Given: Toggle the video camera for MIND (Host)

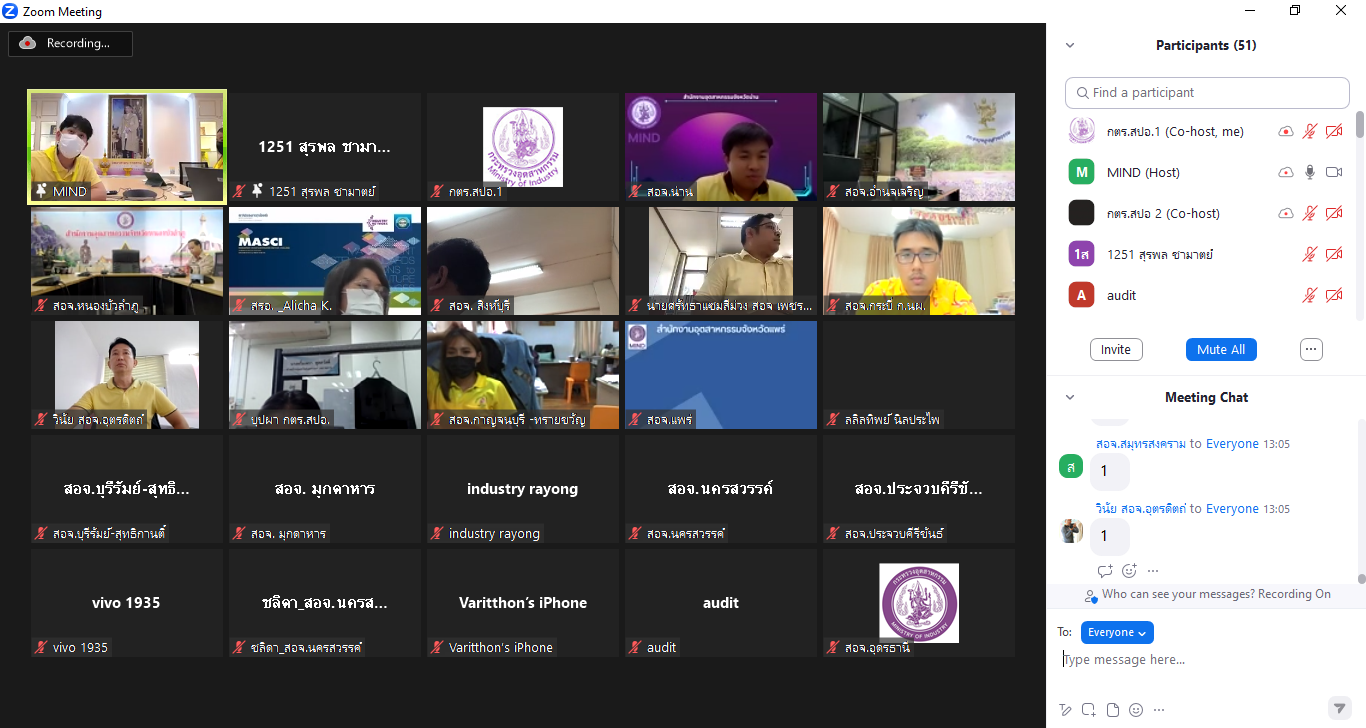Looking at the screenshot, I should pyautogui.click(x=1334, y=172).
